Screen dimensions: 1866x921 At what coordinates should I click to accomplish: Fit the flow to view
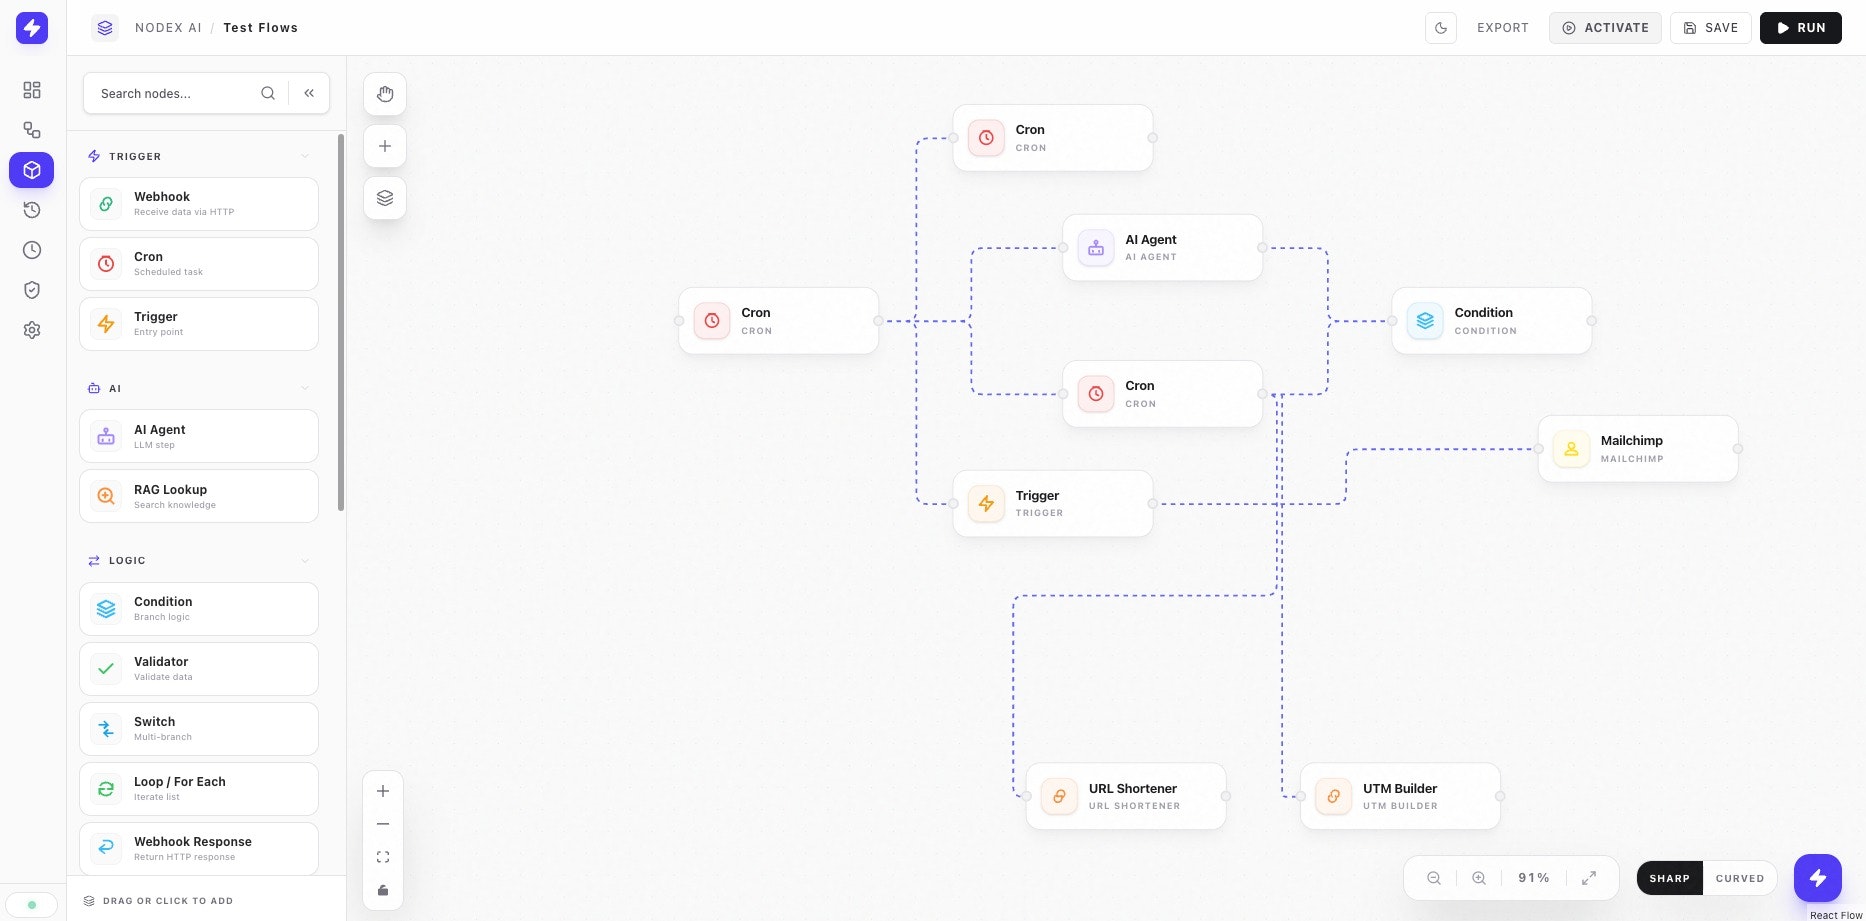[x=383, y=856]
